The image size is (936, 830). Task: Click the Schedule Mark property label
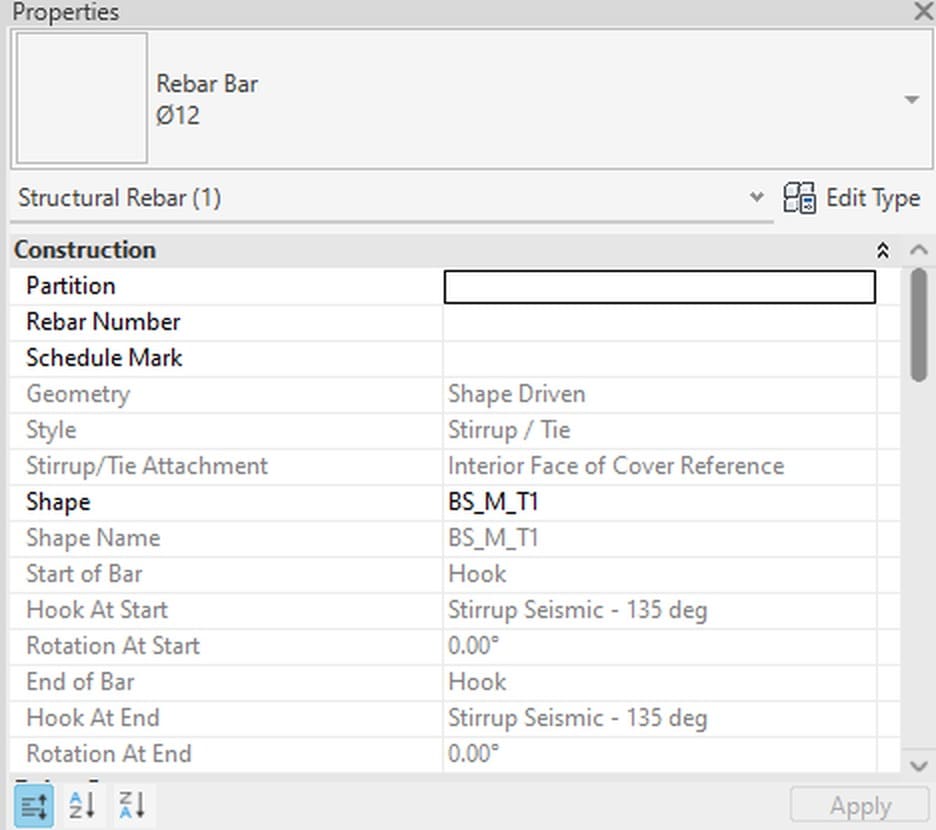[x=104, y=358]
